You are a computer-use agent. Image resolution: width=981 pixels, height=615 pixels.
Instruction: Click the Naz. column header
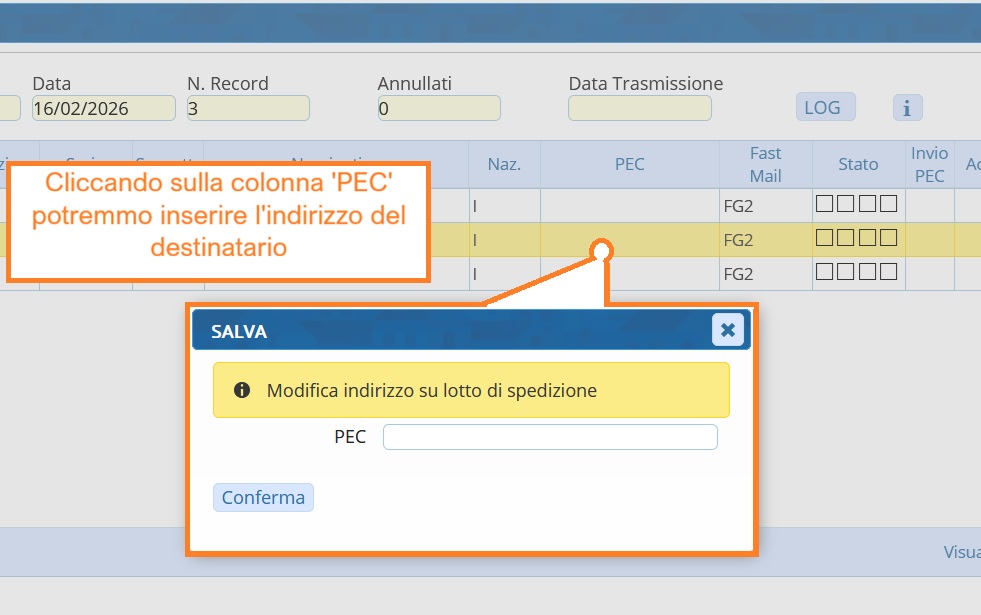tap(504, 164)
